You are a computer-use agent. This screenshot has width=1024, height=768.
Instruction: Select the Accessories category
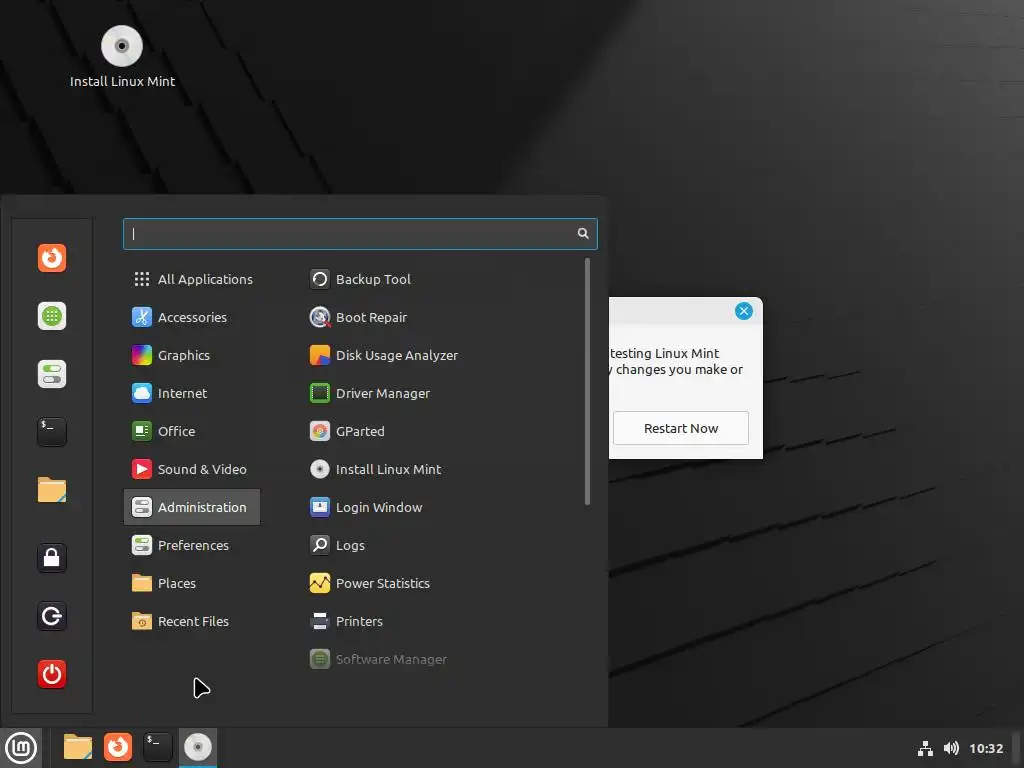click(x=192, y=317)
